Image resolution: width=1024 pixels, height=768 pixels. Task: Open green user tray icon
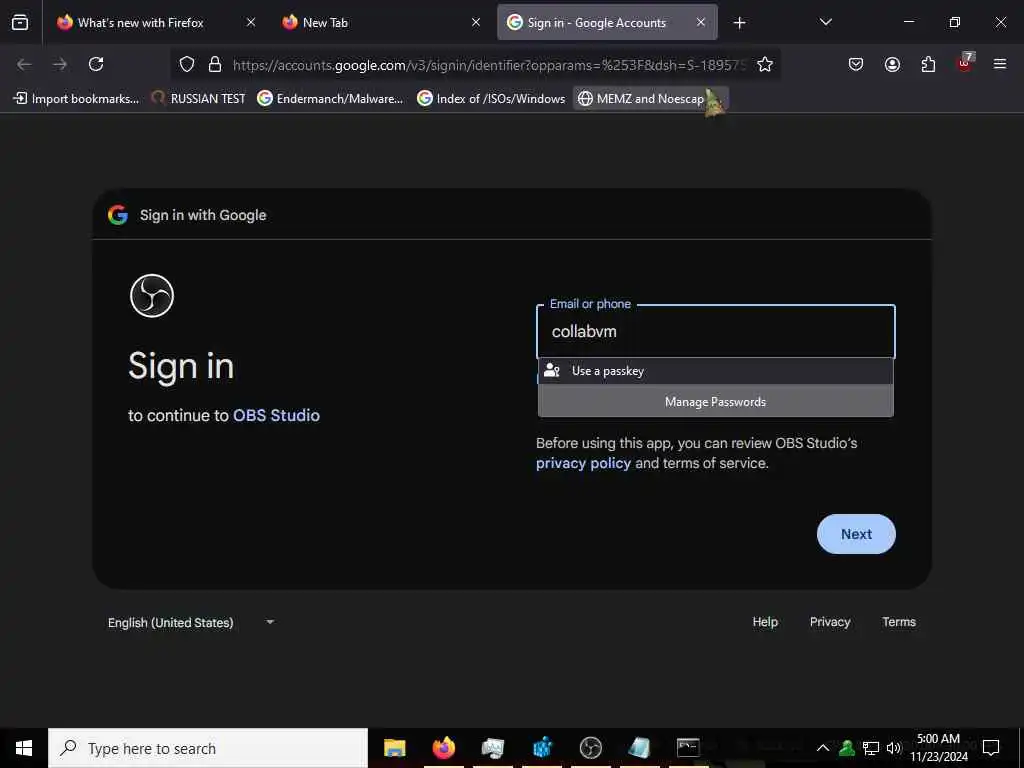(847, 748)
